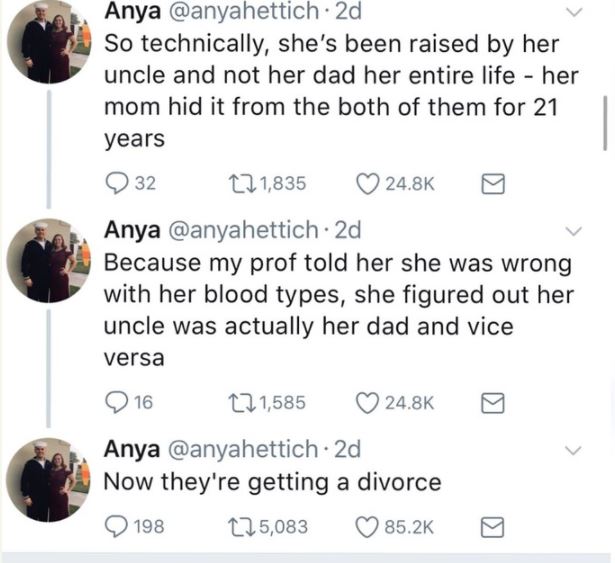Image resolution: width=615 pixels, height=563 pixels.
Task: Open chevron menu on the divorce tweet
Action: (573, 449)
